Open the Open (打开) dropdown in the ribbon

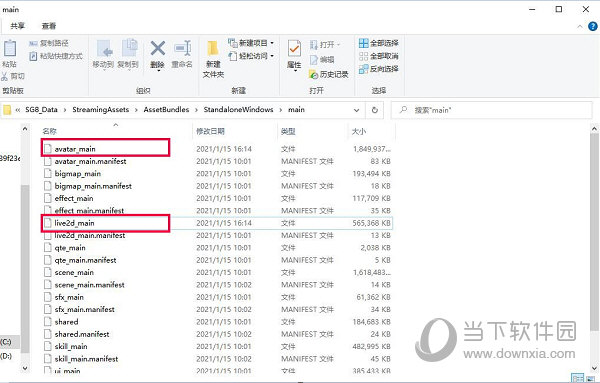(x=325, y=45)
